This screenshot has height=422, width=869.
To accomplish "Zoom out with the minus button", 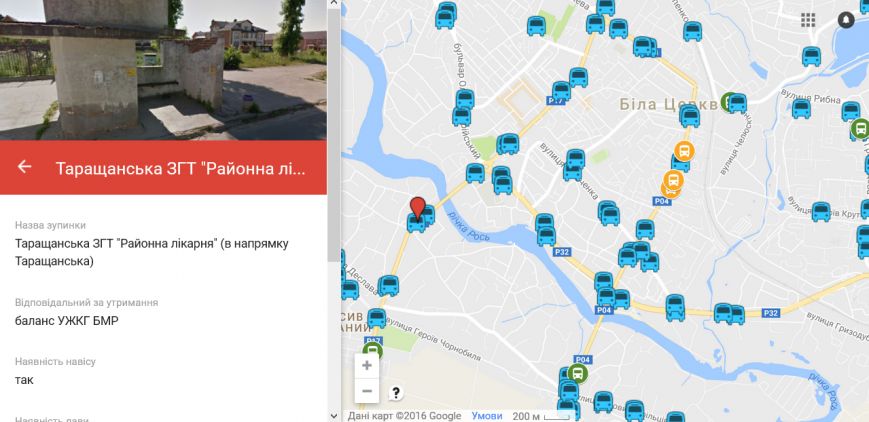I will pyautogui.click(x=367, y=391).
